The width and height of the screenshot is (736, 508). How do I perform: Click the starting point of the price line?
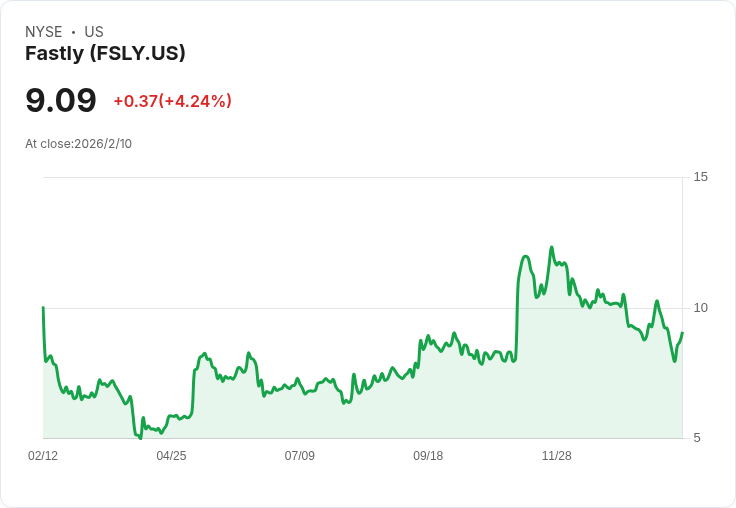pos(43,308)
